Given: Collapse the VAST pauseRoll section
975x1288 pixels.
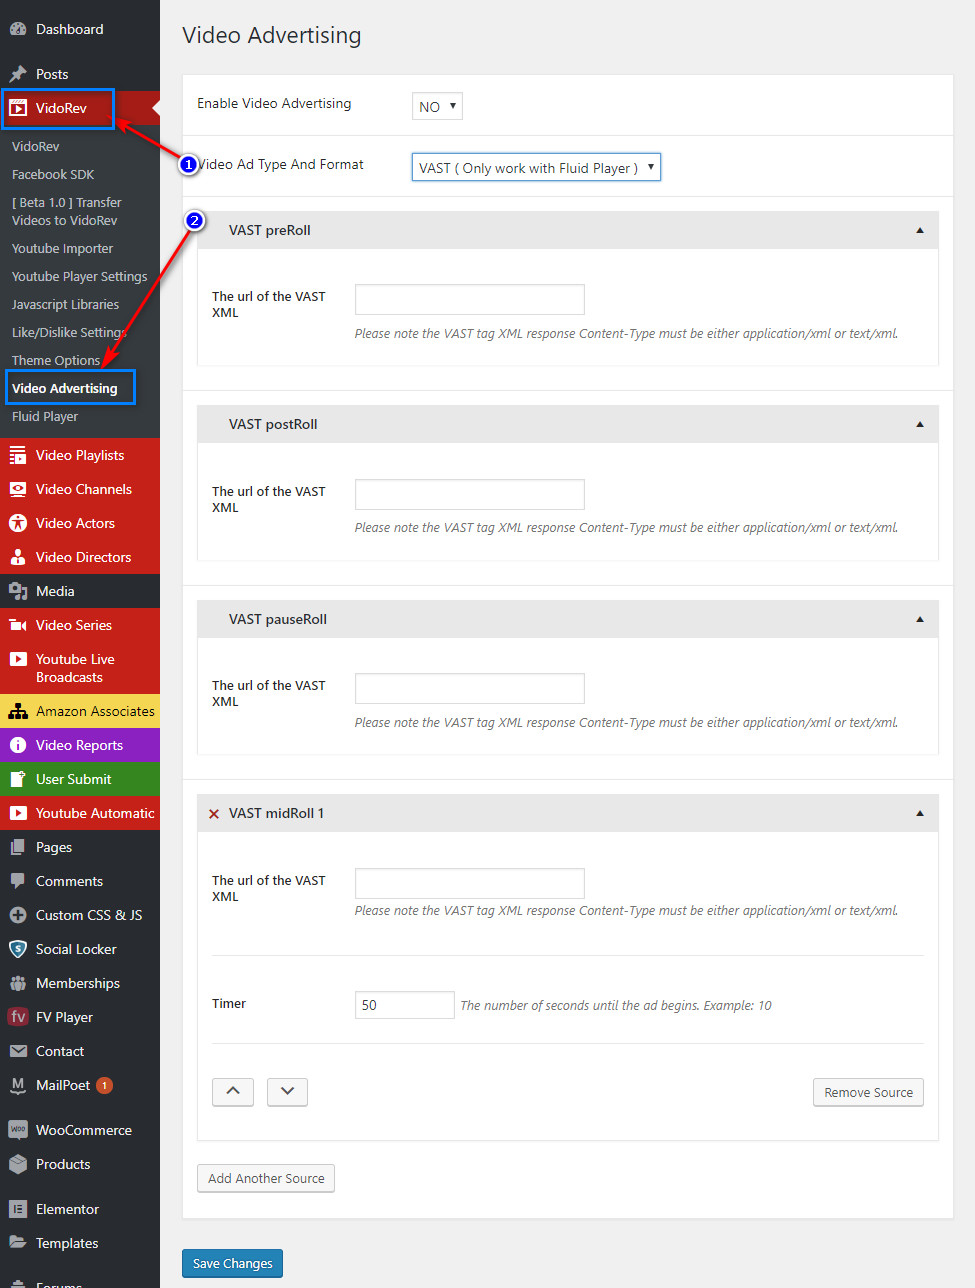Looking at the screenshot, I should click(x=919, y=620).
